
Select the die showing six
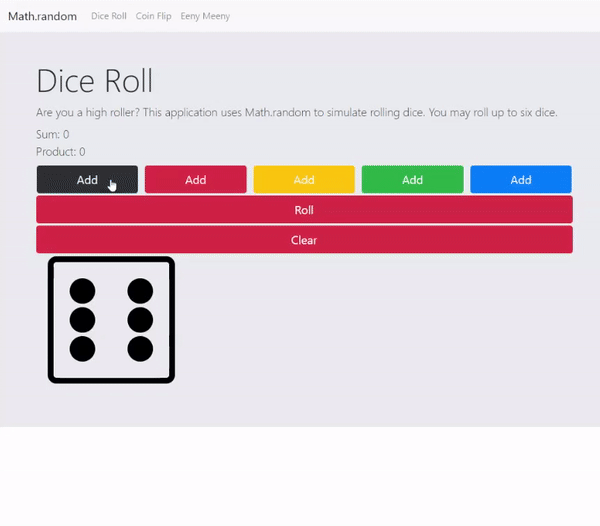pyautogui.click(x=111, y=320)
